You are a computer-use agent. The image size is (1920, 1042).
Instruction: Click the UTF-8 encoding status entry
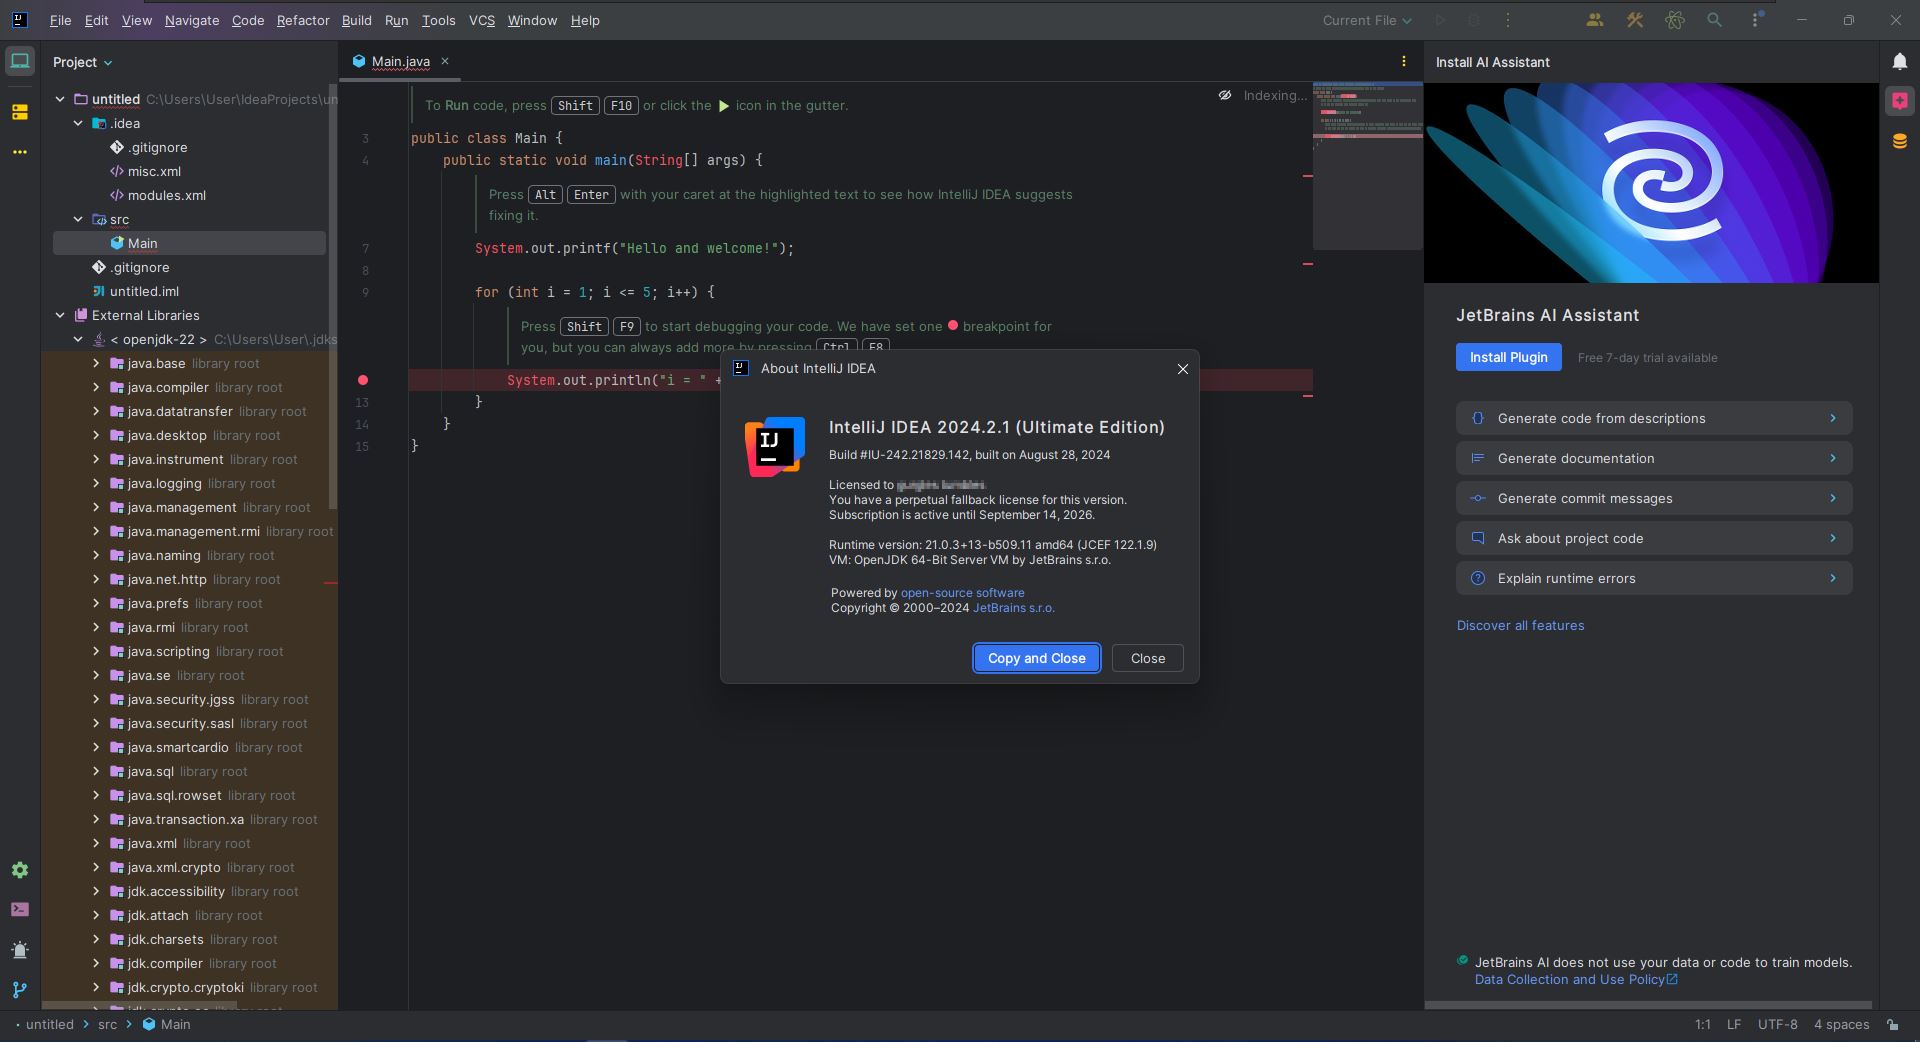tap(1777, 1025)
